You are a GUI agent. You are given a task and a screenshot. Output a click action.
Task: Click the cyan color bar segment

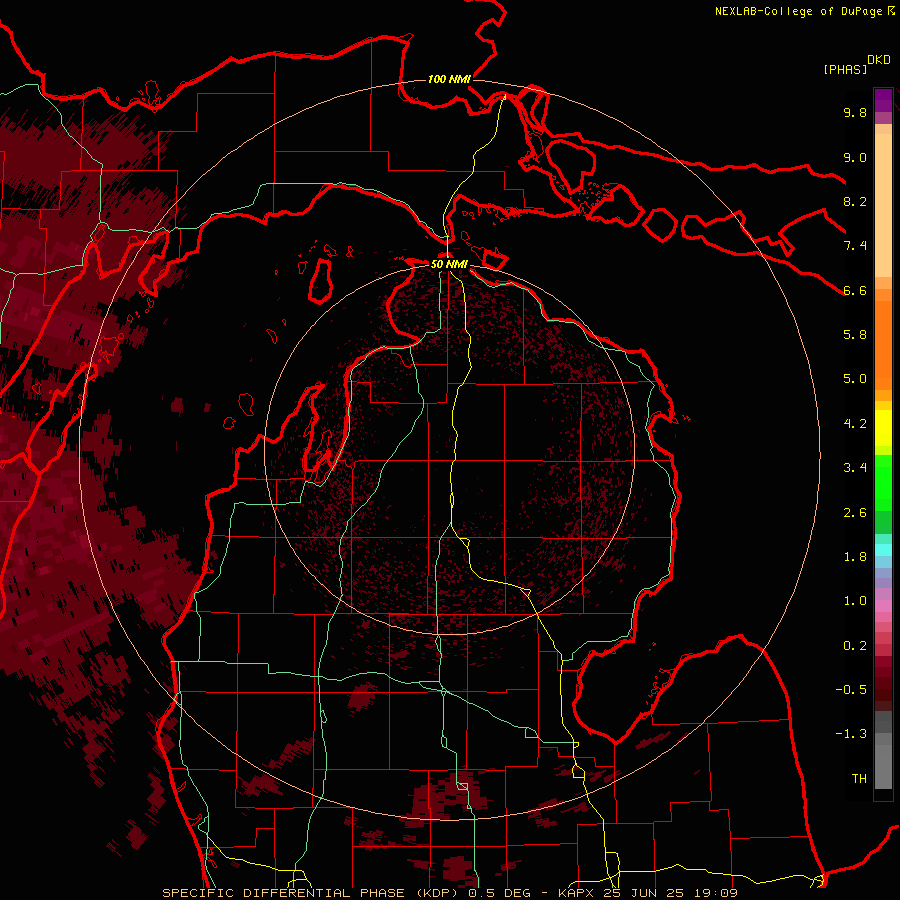[x=883, y=550]
